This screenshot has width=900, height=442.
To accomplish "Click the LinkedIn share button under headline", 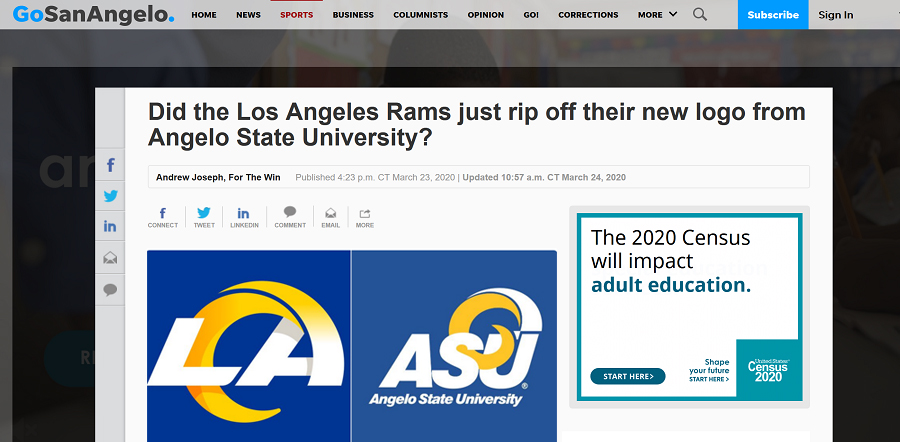I will 244,218.
